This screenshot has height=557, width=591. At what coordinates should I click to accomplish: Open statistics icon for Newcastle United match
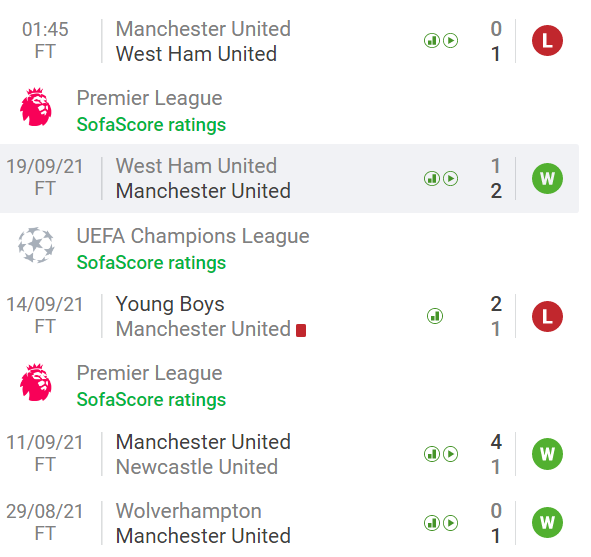(432, 454)
